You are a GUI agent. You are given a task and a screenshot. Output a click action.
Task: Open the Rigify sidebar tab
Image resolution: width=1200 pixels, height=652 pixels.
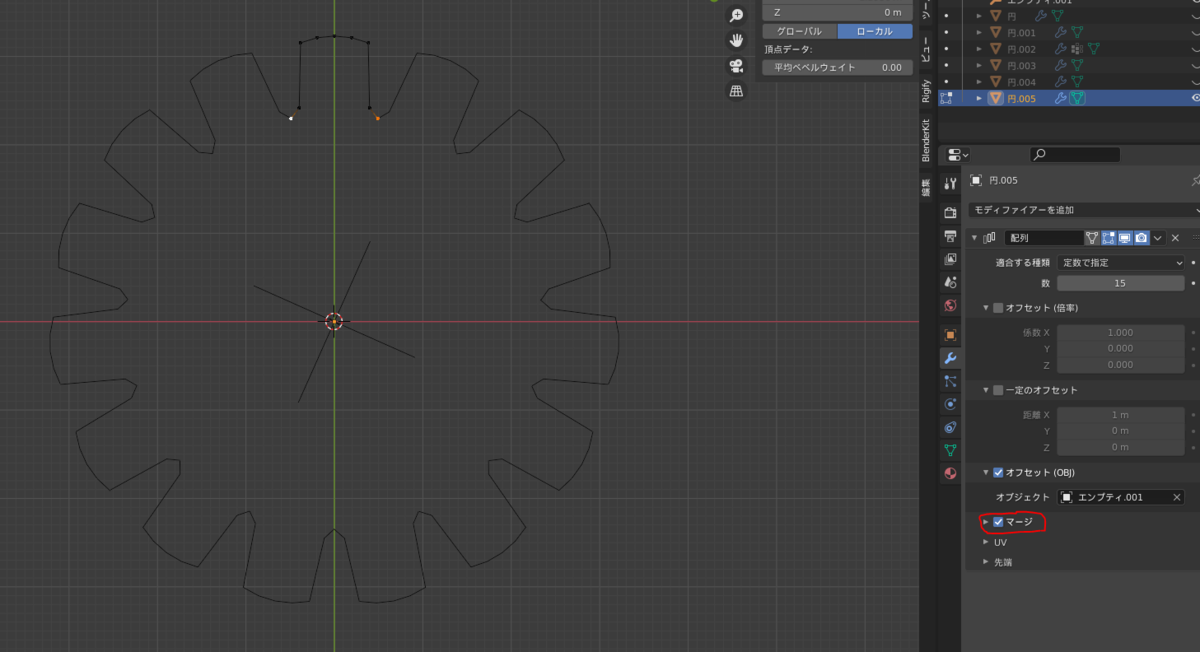pyautogui.click(x=926, y=91)
